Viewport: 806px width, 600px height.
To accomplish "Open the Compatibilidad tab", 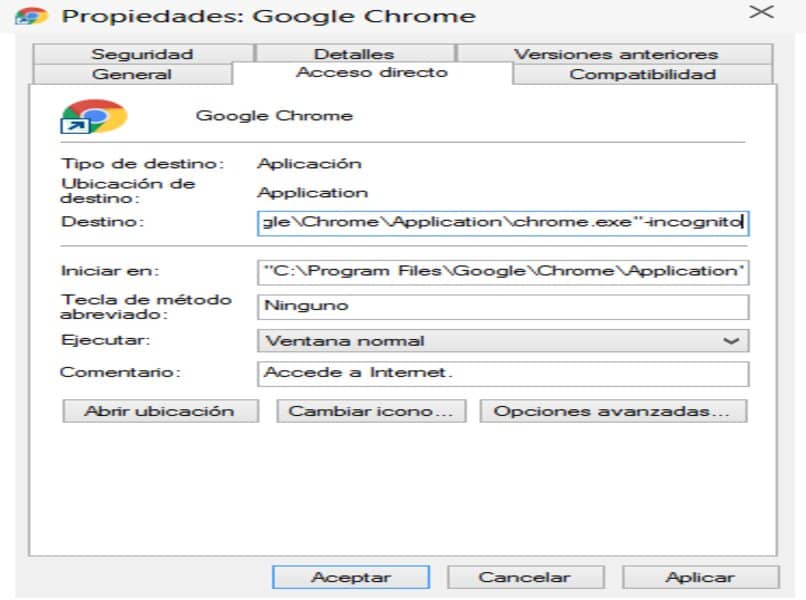I will [x=643, y=74].
